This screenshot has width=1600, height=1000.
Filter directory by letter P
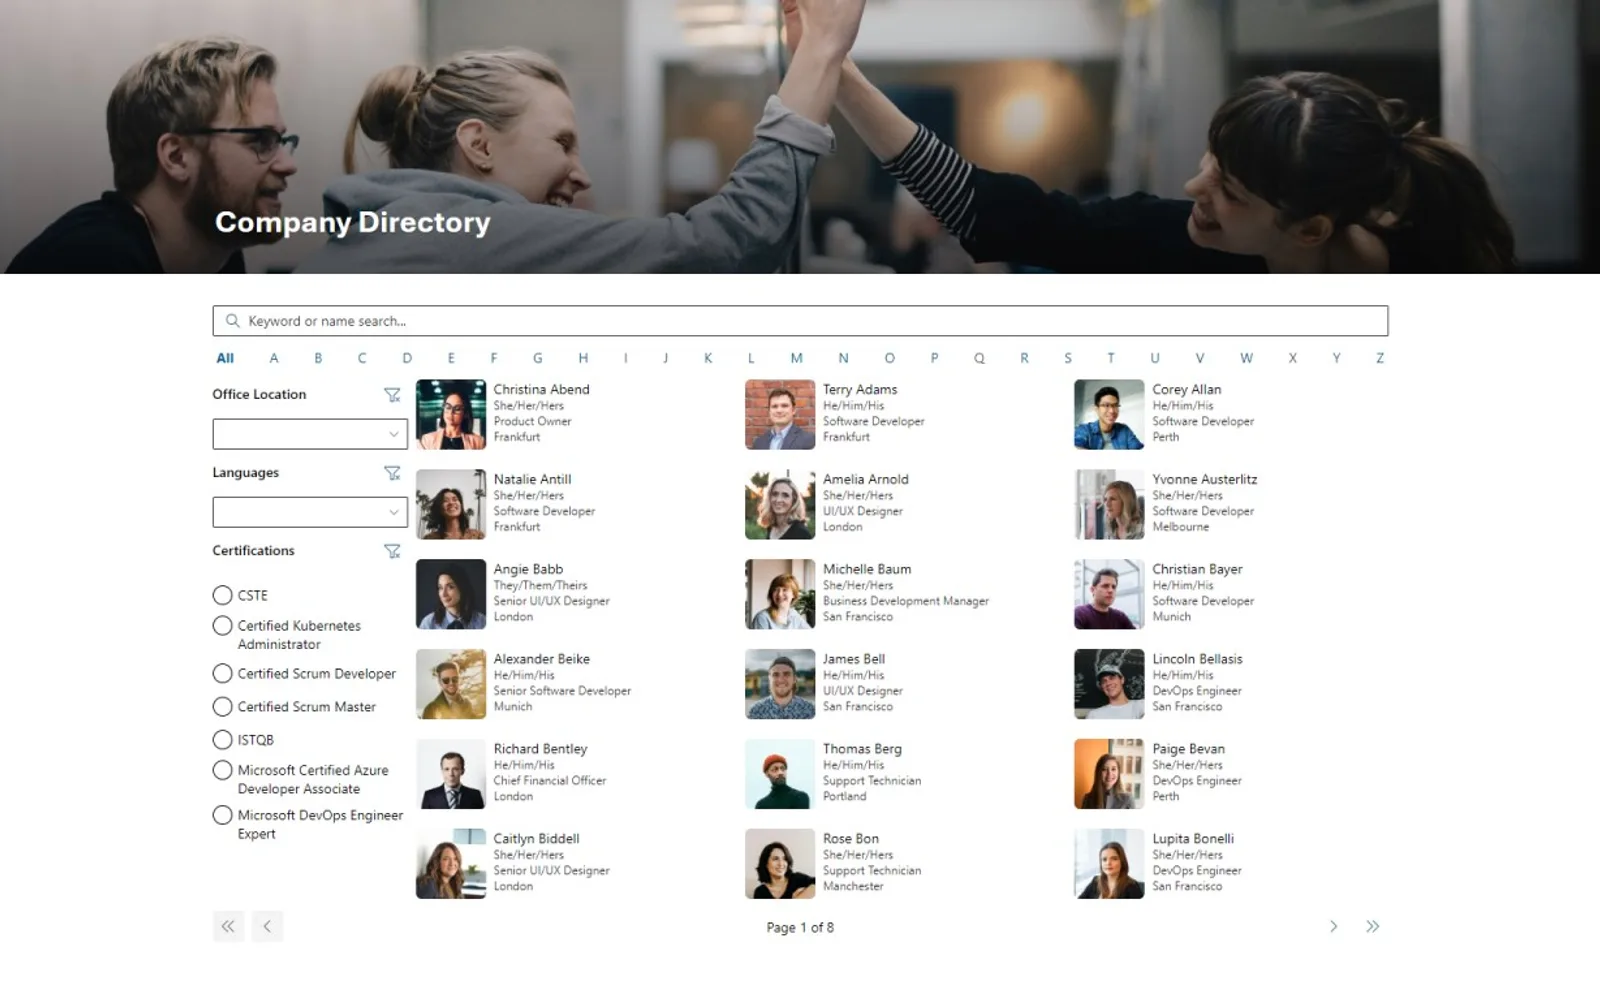[934, 358]
